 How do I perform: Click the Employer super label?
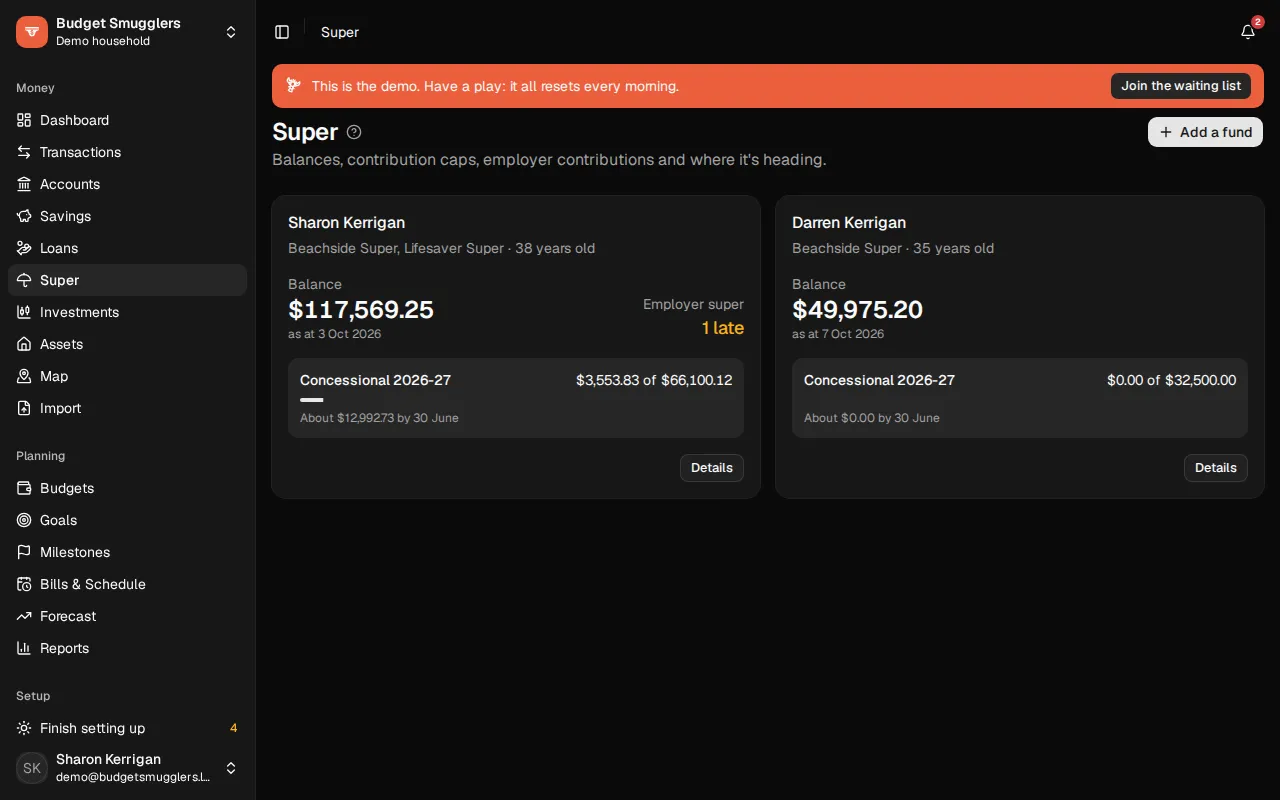[693, 304]
